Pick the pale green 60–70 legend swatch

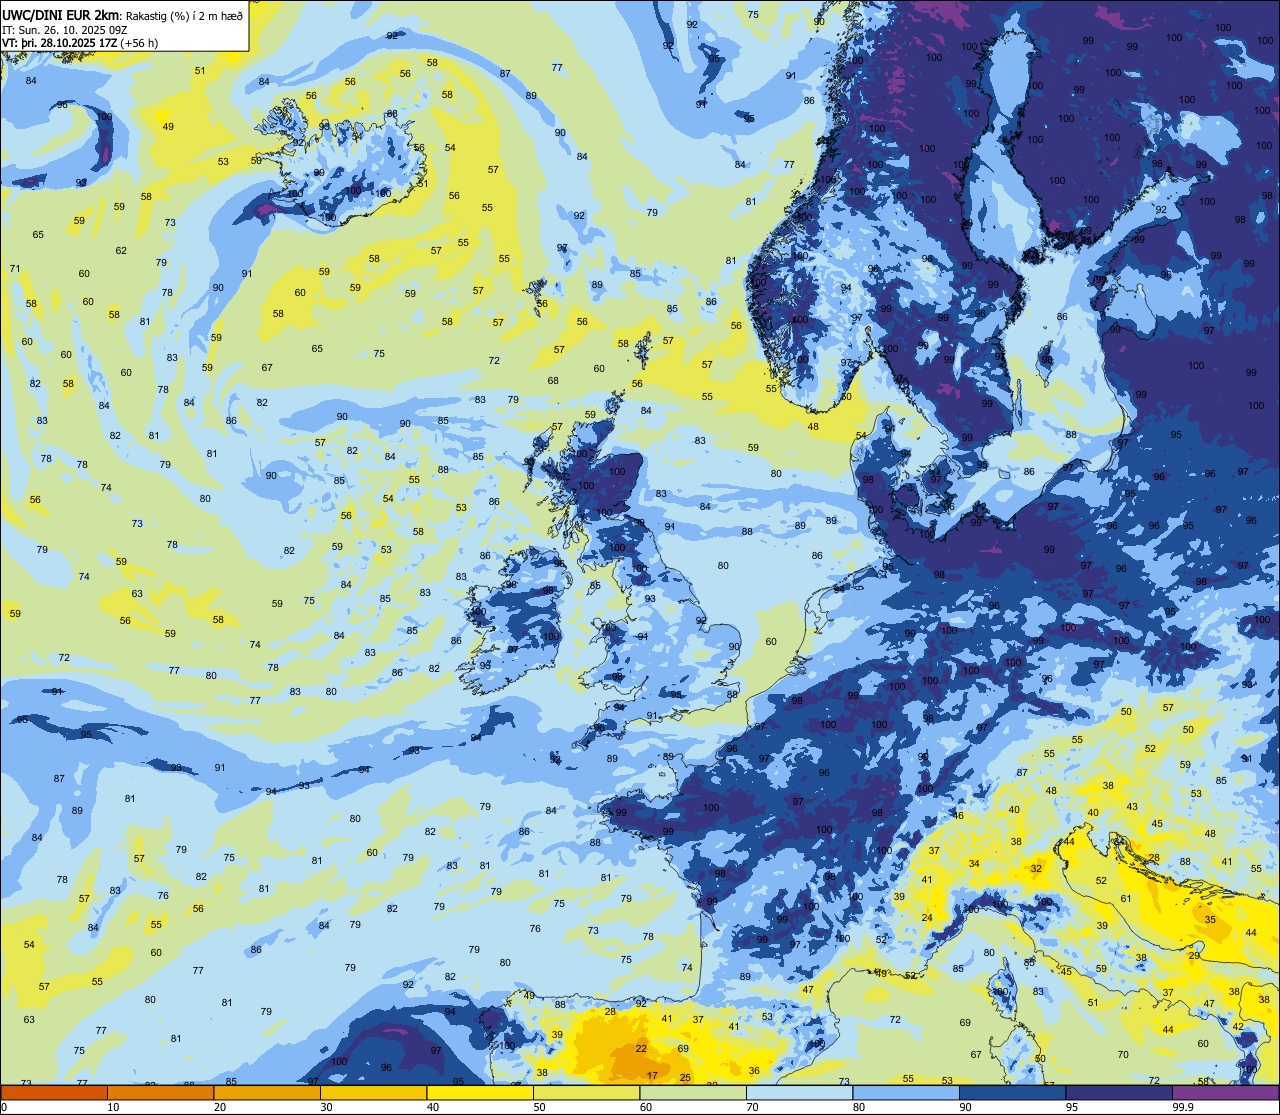[693, 1092]
